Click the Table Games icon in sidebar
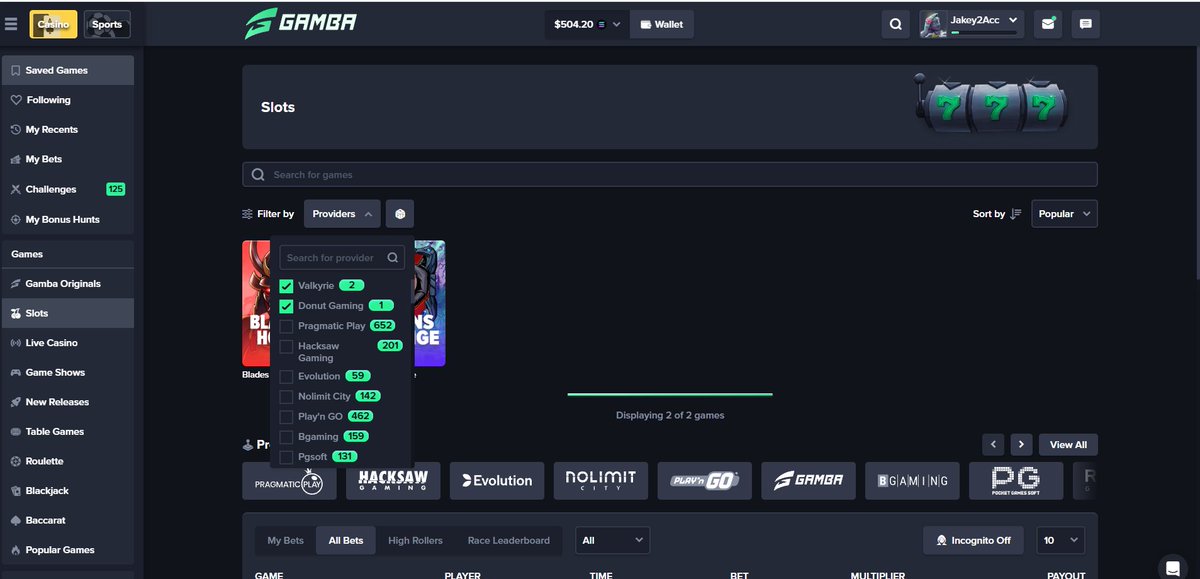The width and height of the screenshot is (1200, 579). point(16,432)
